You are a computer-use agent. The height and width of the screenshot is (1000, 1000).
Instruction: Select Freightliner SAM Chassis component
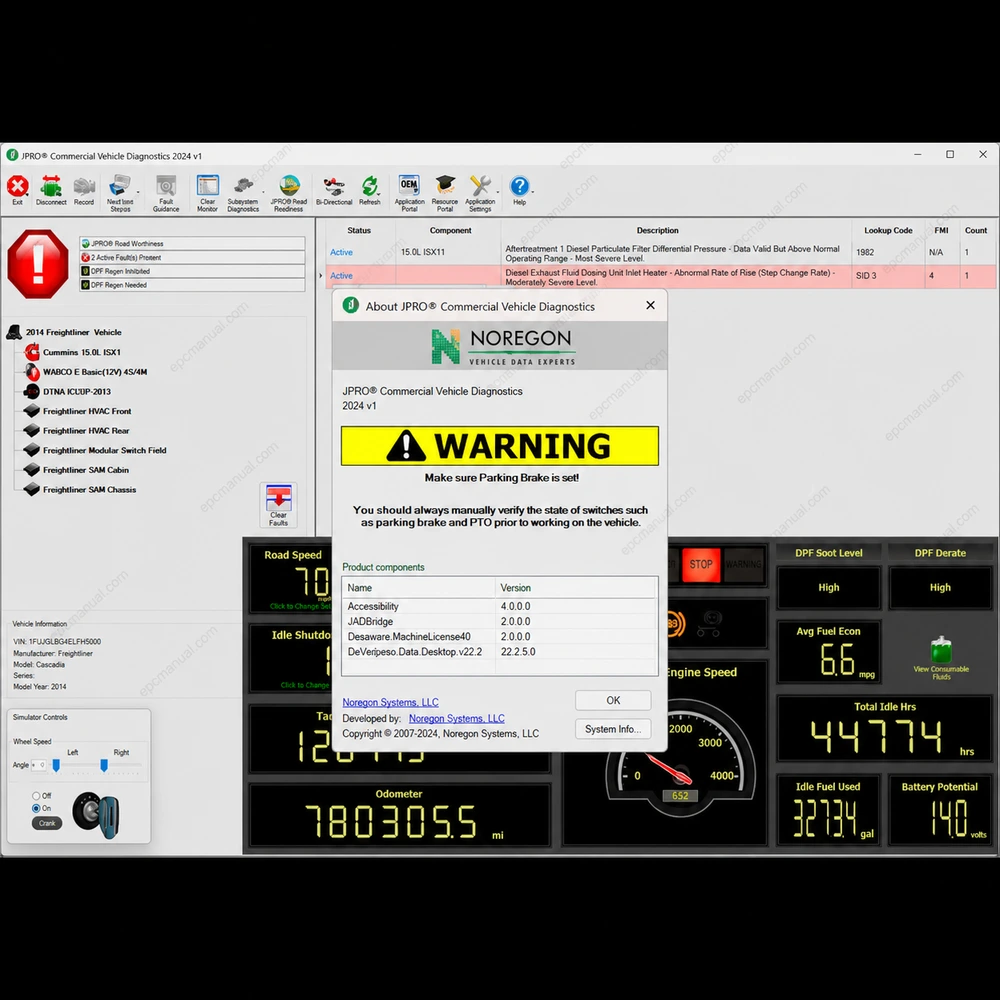click(89, 490)
